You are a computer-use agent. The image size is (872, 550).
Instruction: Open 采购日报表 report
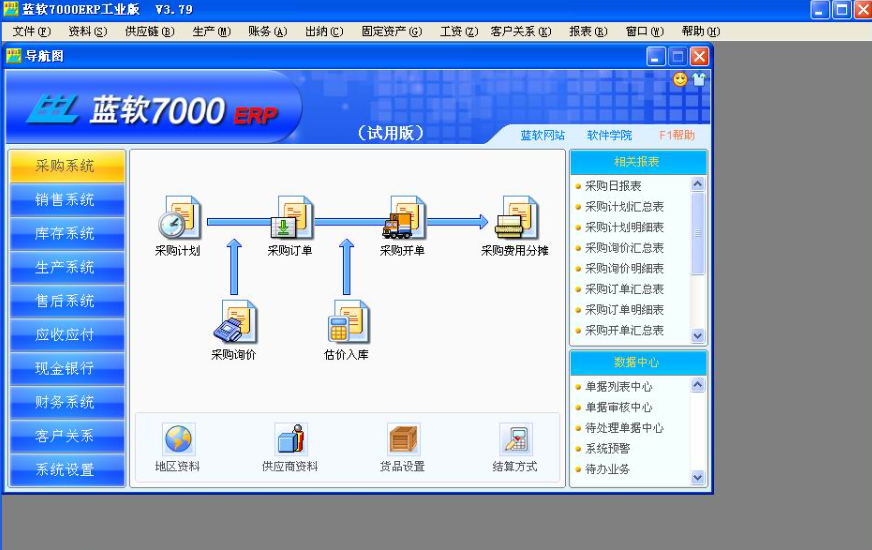pos(613,186)
